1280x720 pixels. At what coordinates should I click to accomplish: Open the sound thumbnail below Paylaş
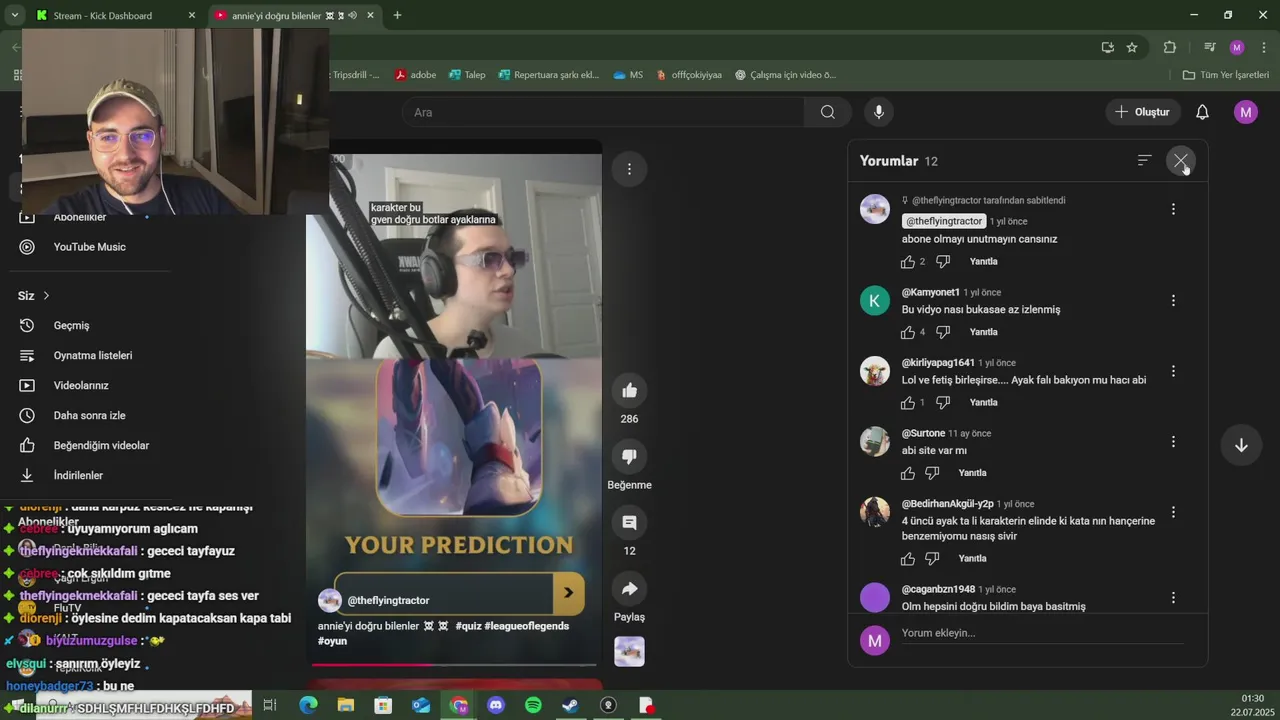click(x=629, y=651)
